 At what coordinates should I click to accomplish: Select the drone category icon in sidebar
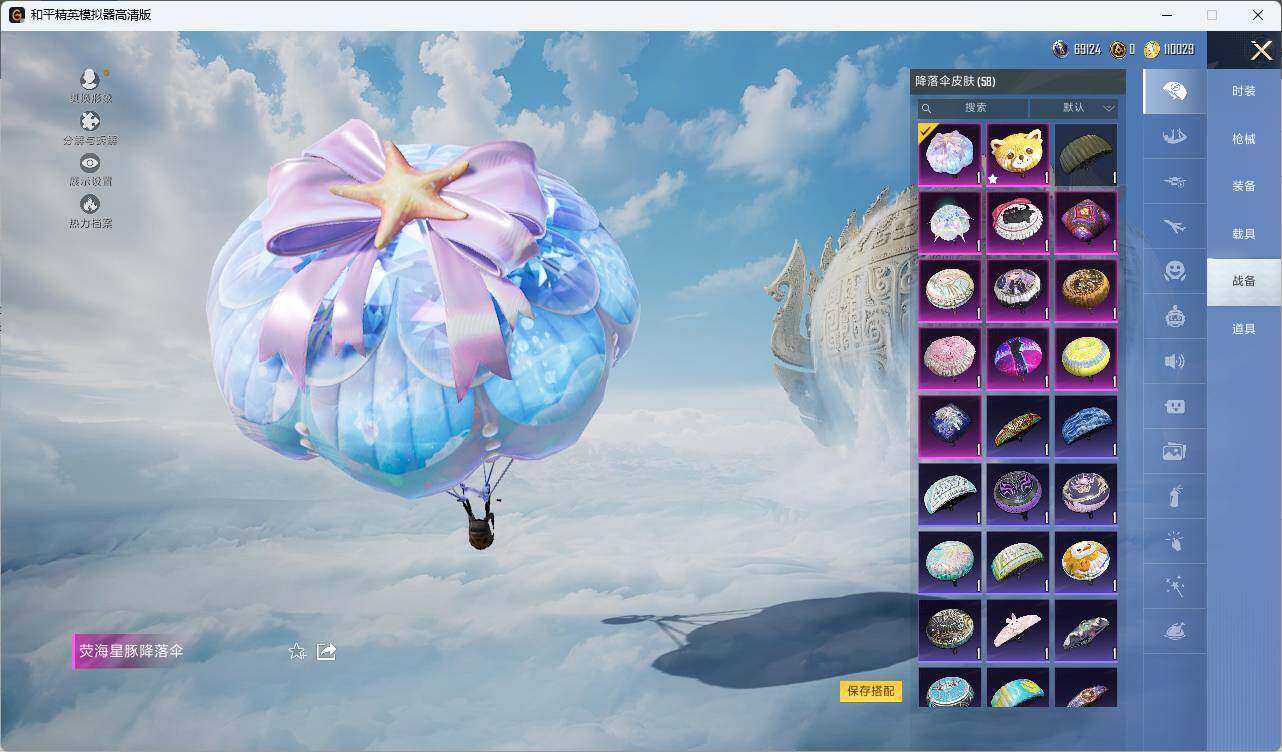click(1175, 182)
